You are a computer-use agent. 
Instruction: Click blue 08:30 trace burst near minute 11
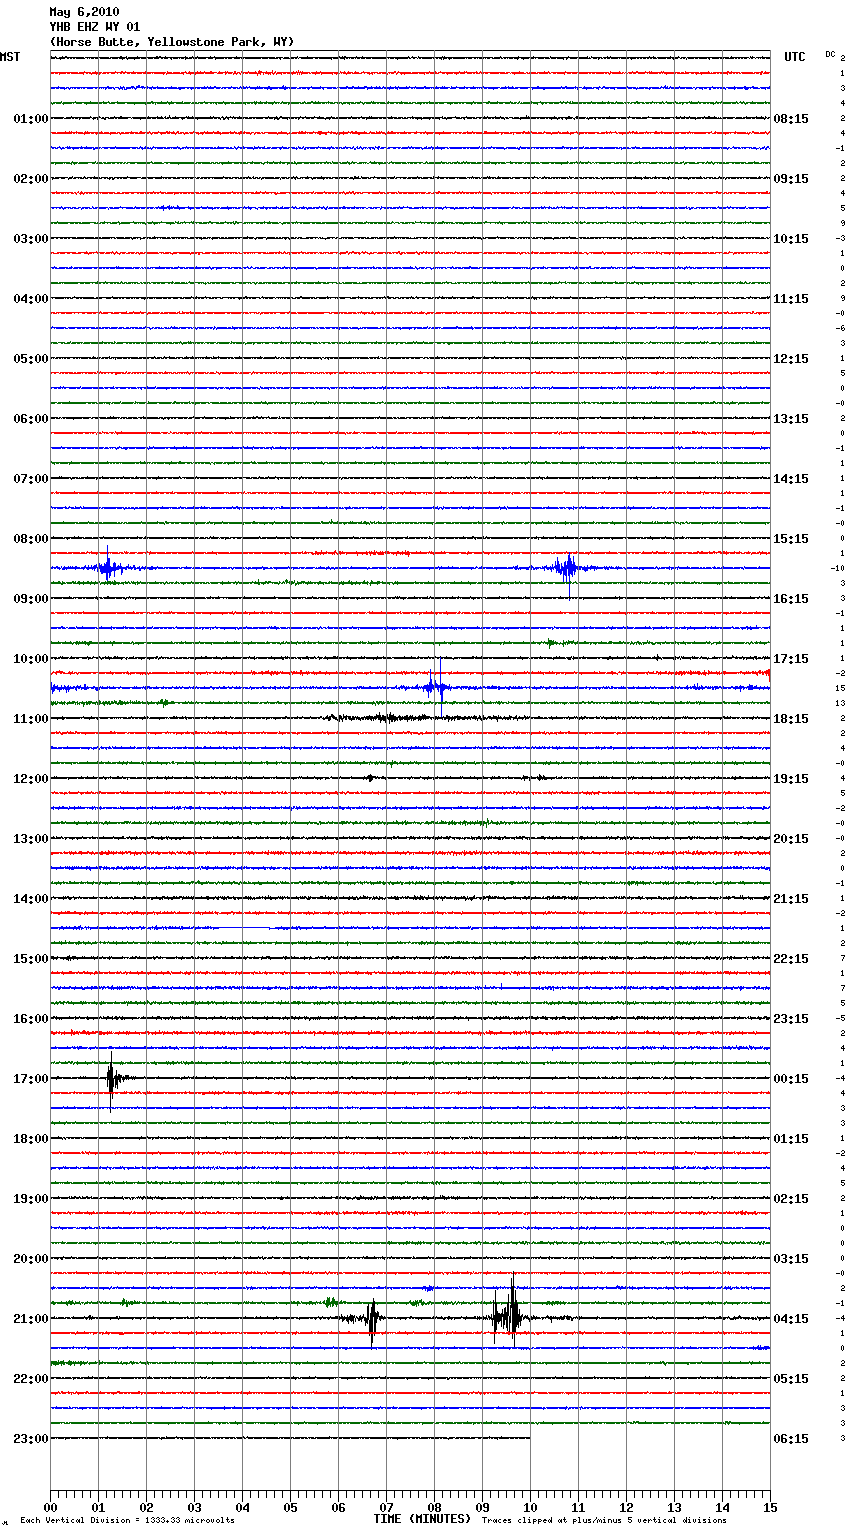567,570
